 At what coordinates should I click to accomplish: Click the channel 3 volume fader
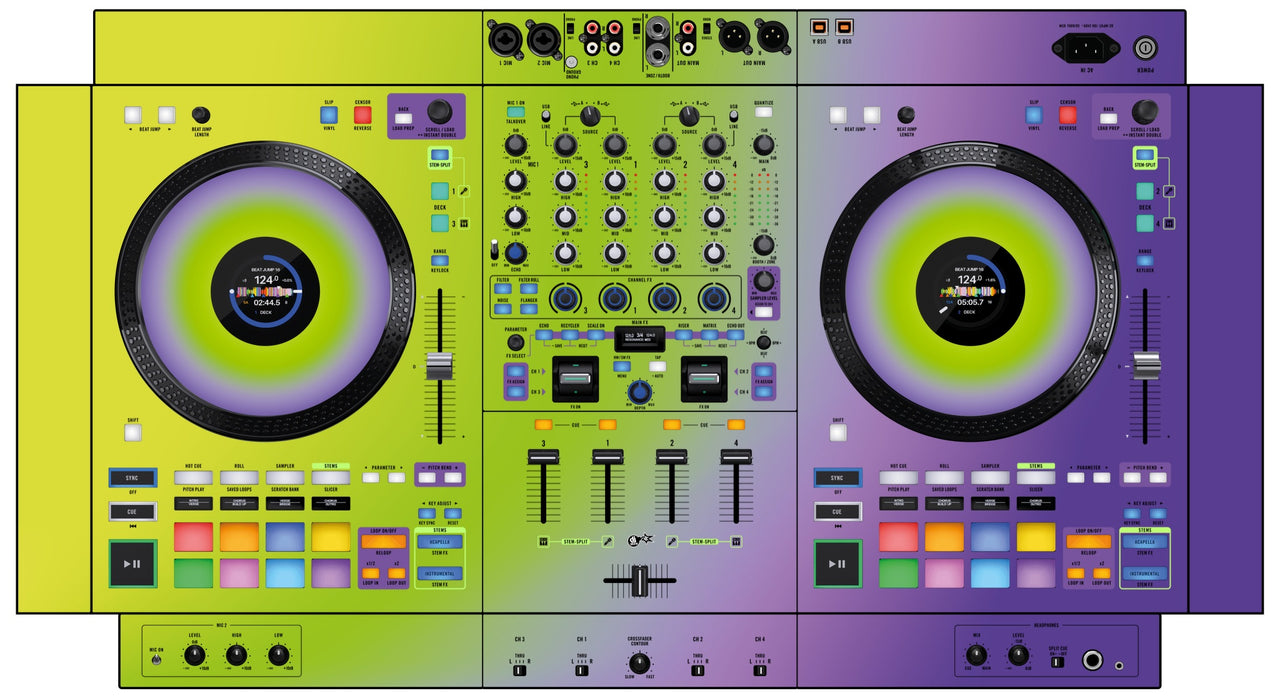(542, 457)
